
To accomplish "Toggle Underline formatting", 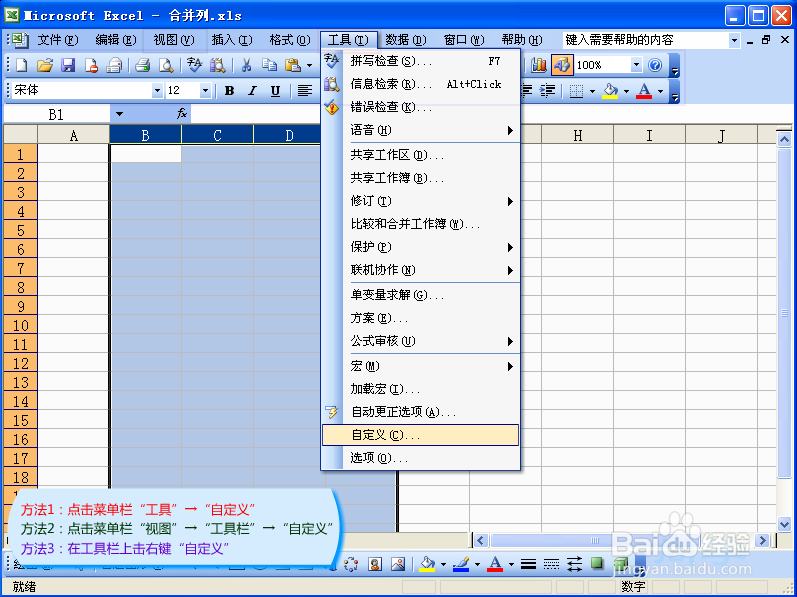I will pos(275,91).
